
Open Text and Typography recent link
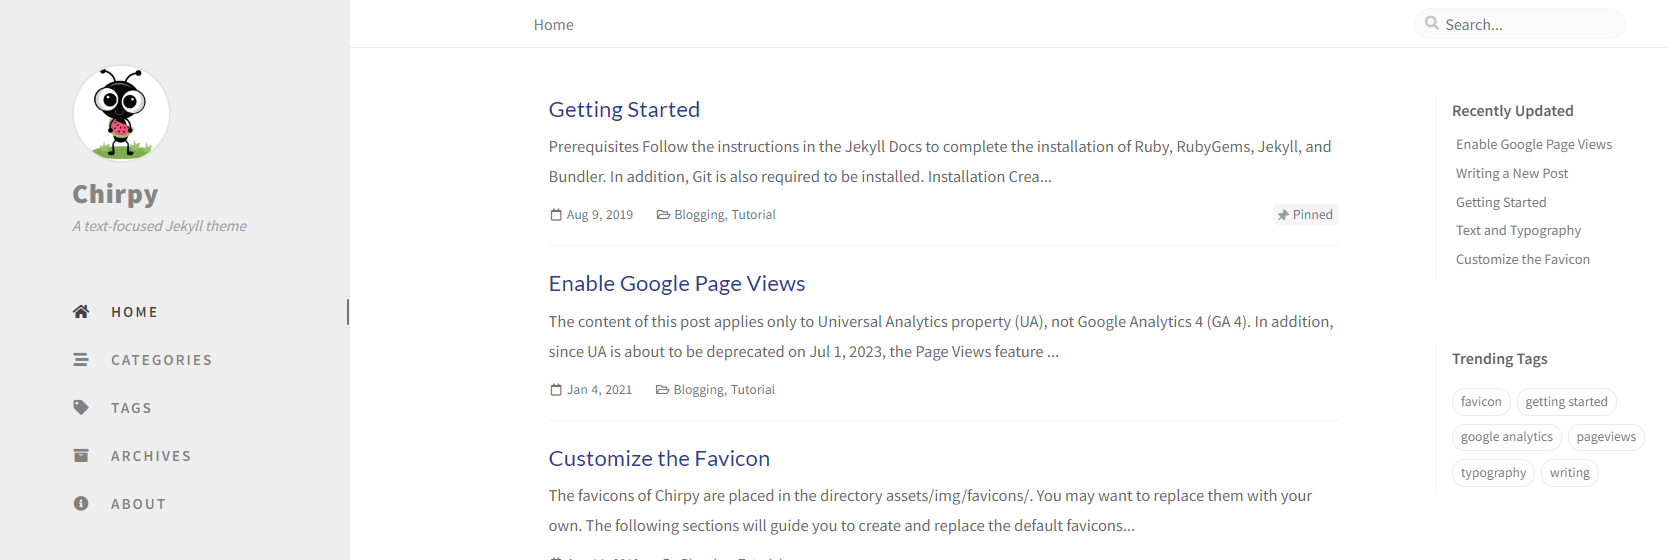click(x=1518, y=231)
